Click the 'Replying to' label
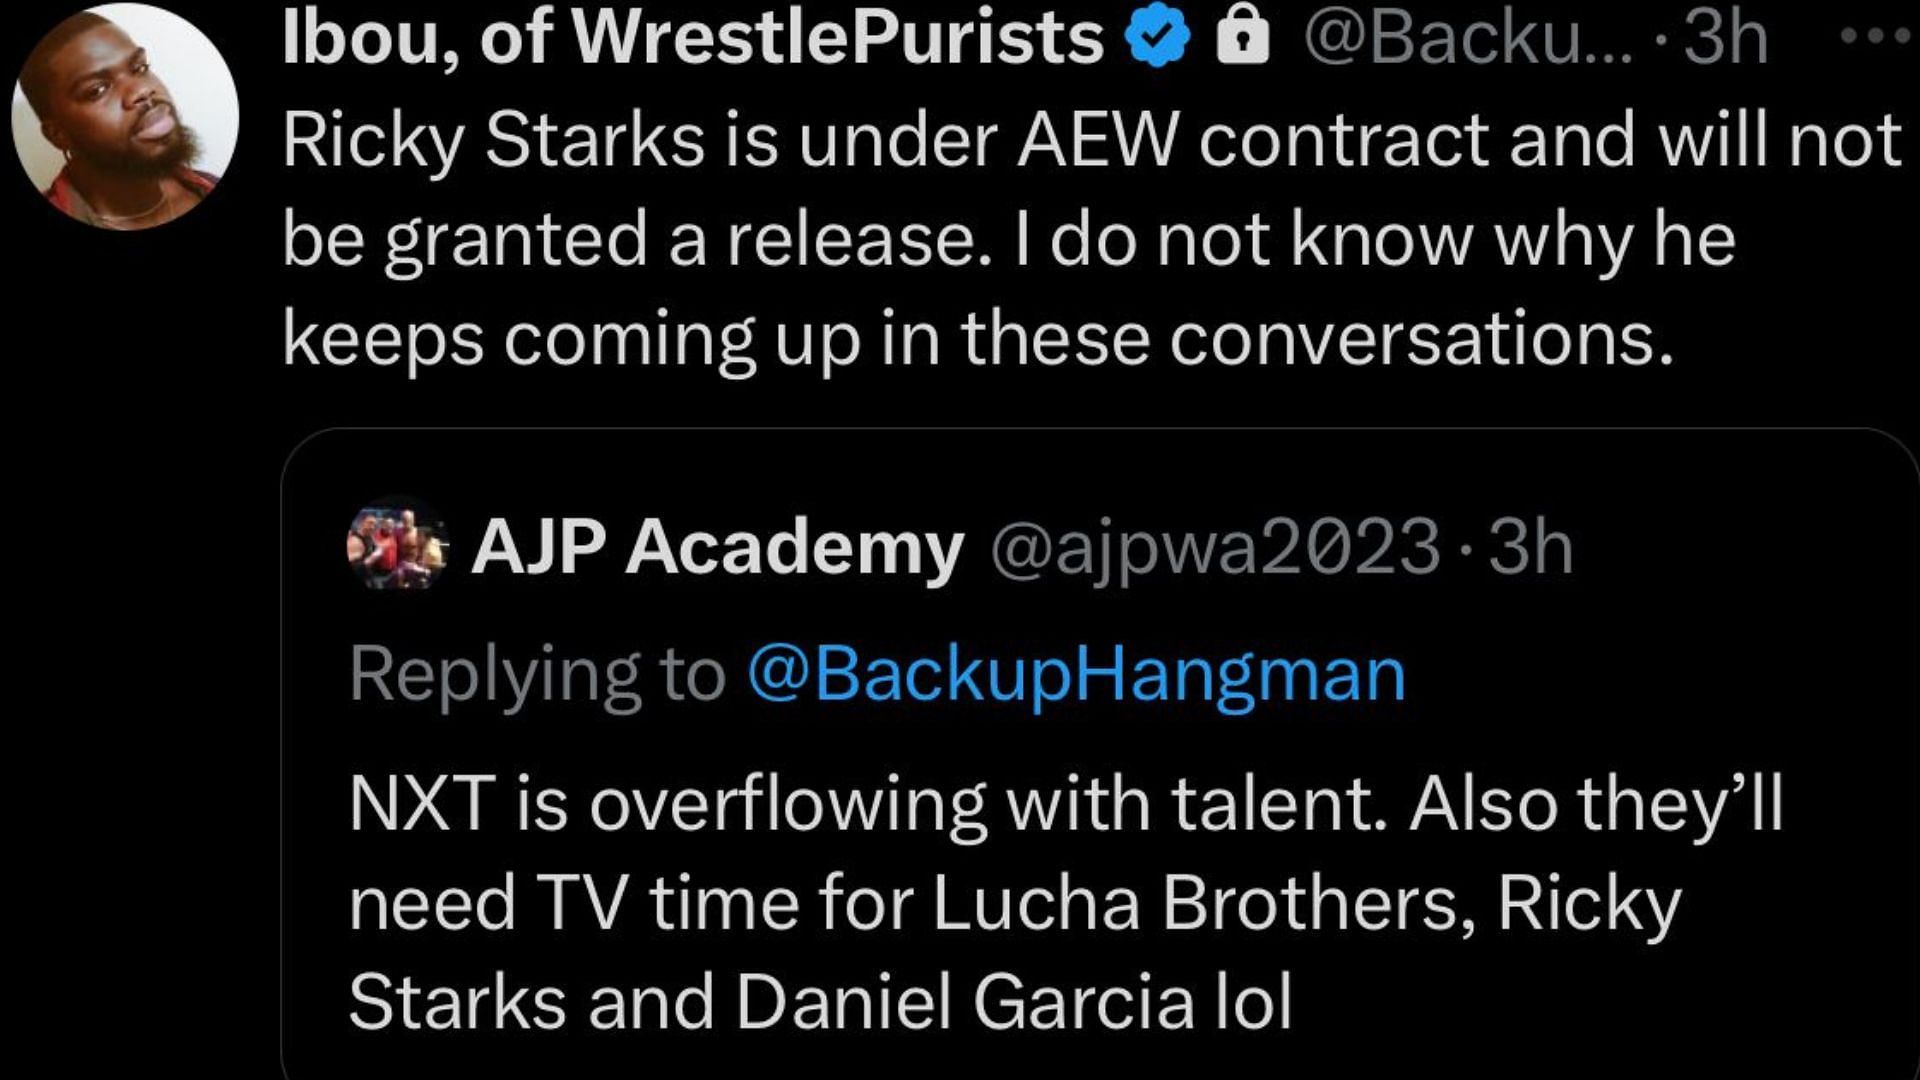The image size is (1920, 1080). [537, 674]
